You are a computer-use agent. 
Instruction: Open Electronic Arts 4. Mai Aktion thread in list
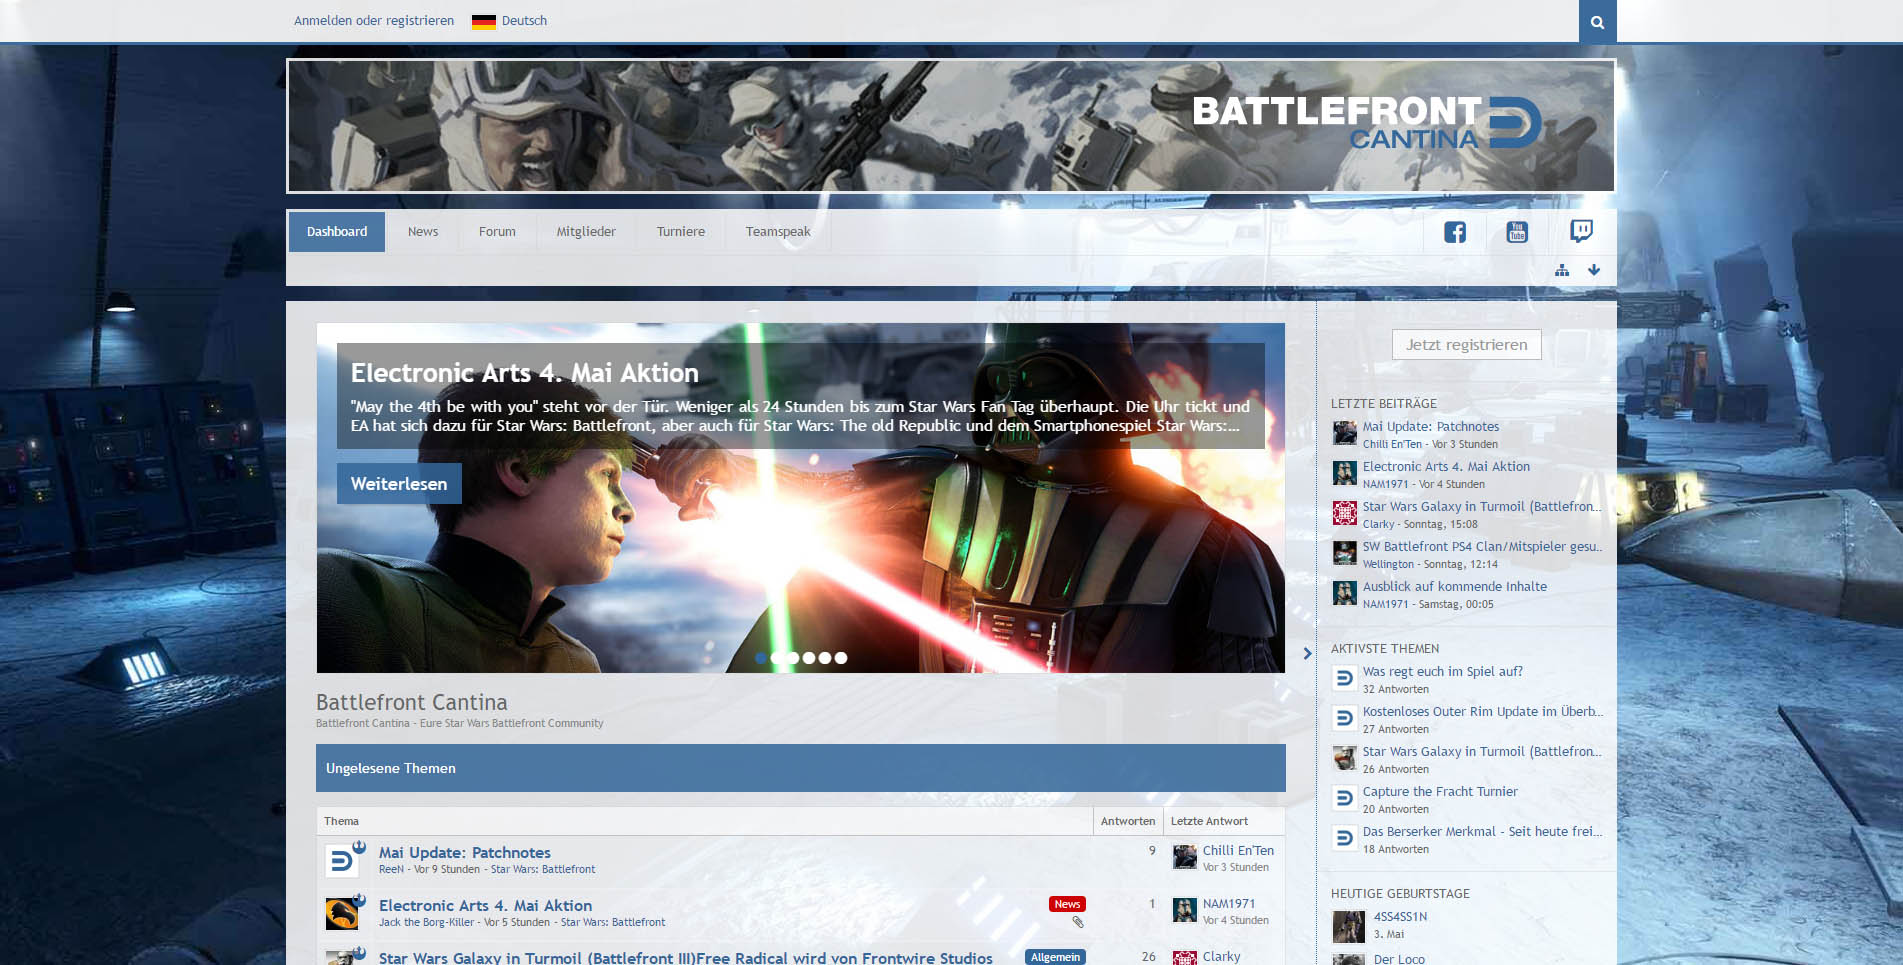[485, 906]
